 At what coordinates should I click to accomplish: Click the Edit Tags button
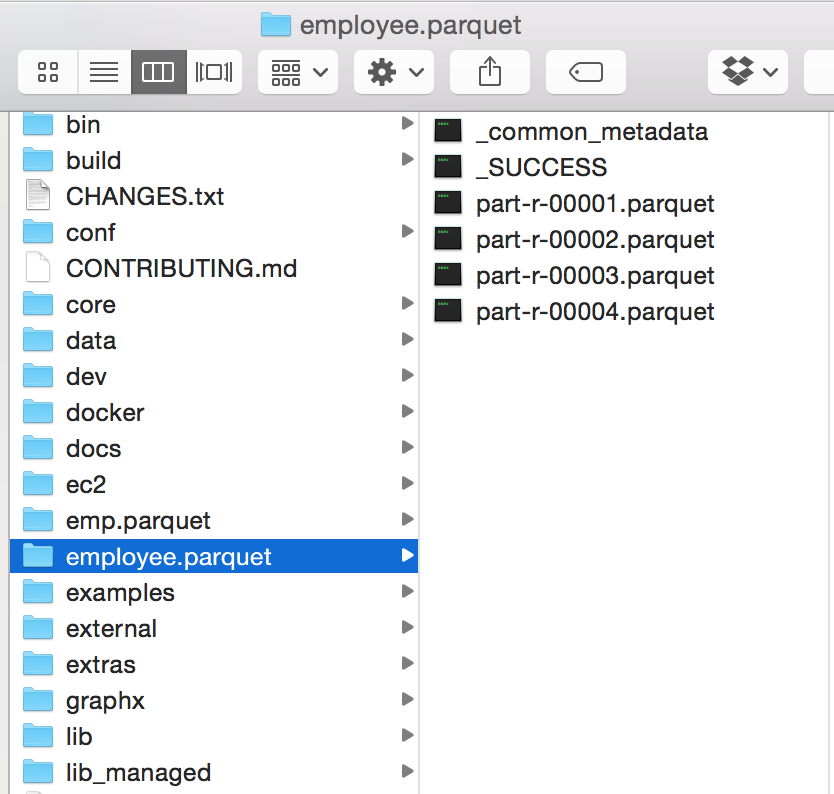[585, 72]
